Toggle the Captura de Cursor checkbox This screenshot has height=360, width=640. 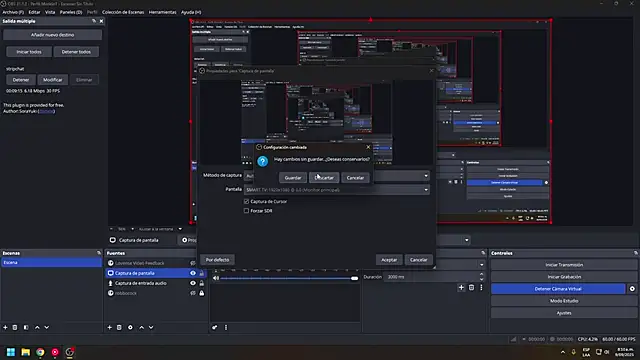(246, 201)
